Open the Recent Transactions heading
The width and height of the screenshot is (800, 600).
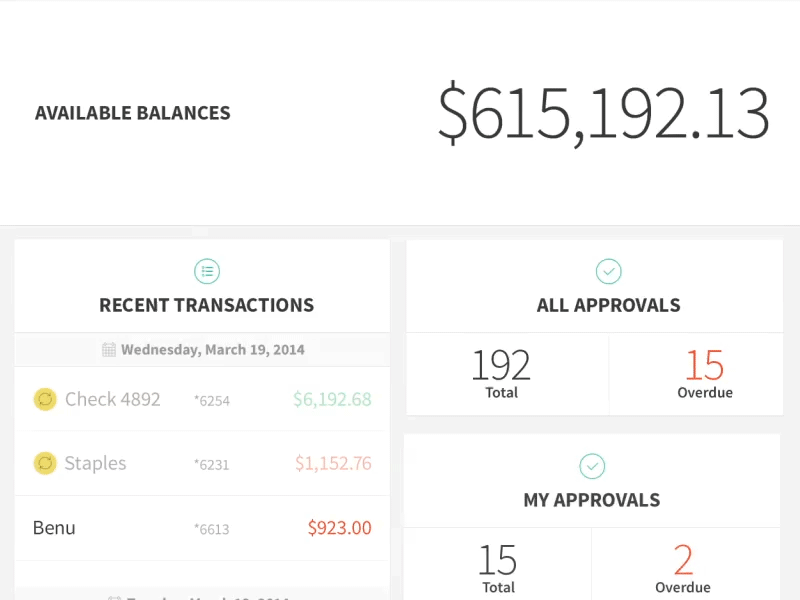click(x=206, y=305)
